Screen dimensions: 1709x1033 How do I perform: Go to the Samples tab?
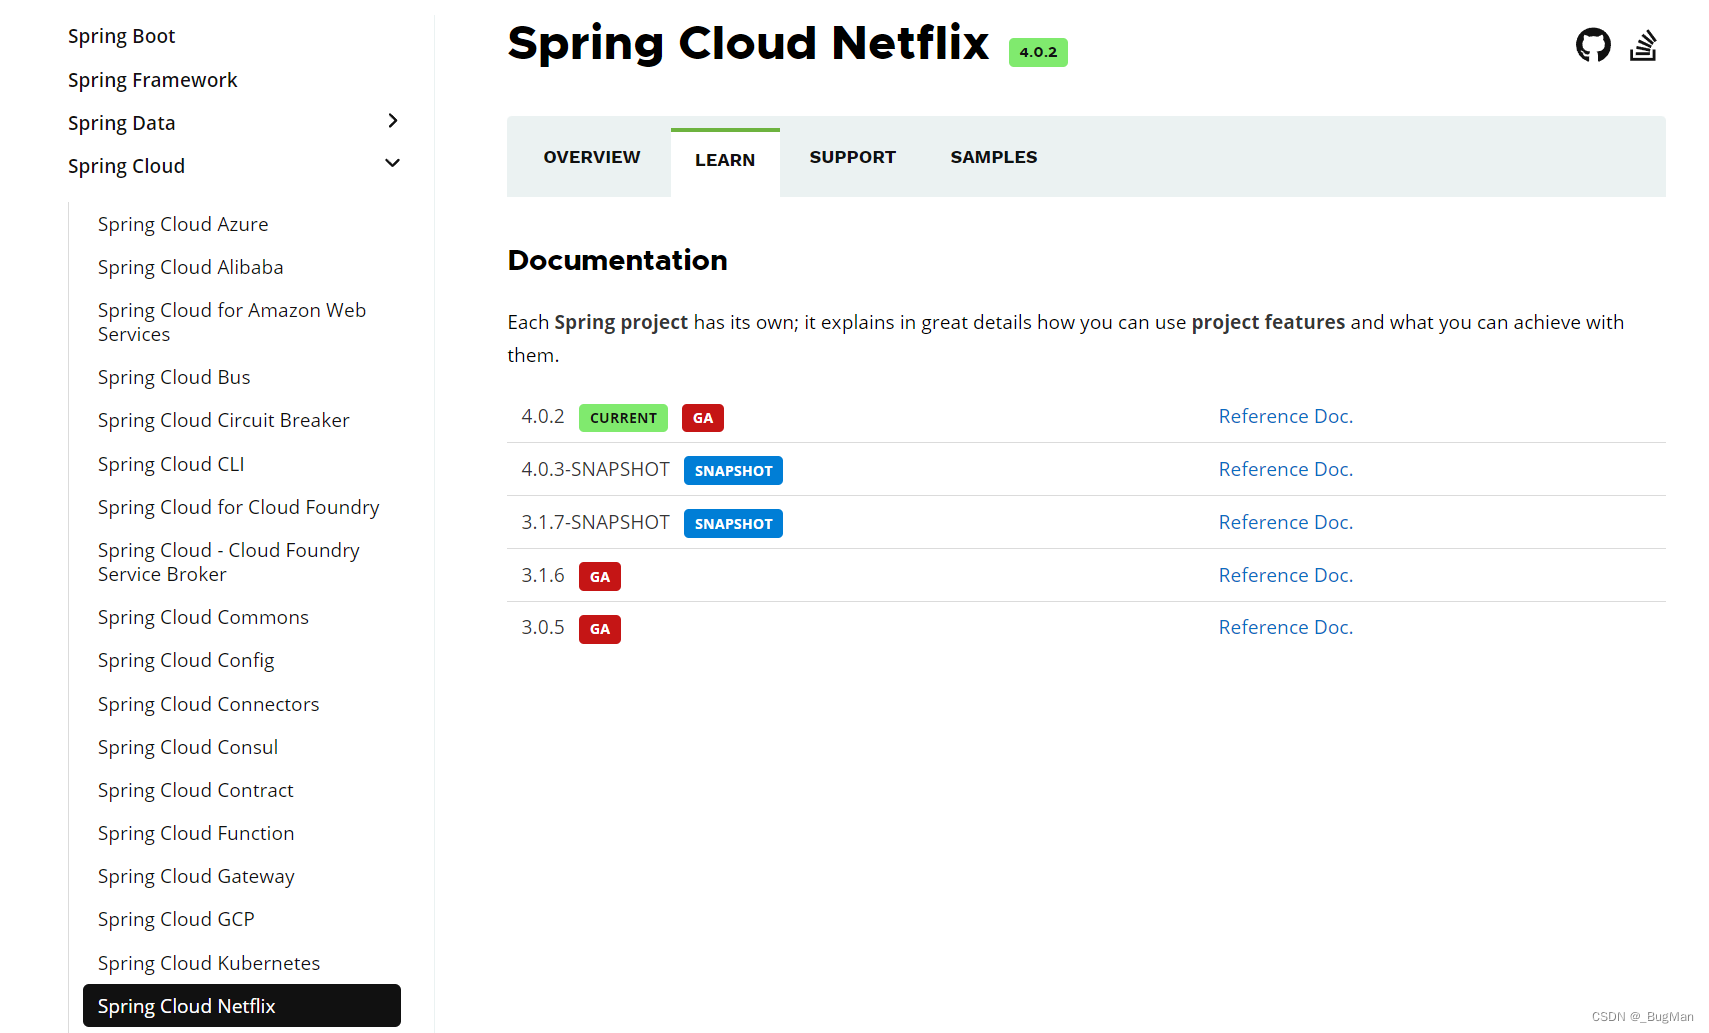tap(994, 157)
